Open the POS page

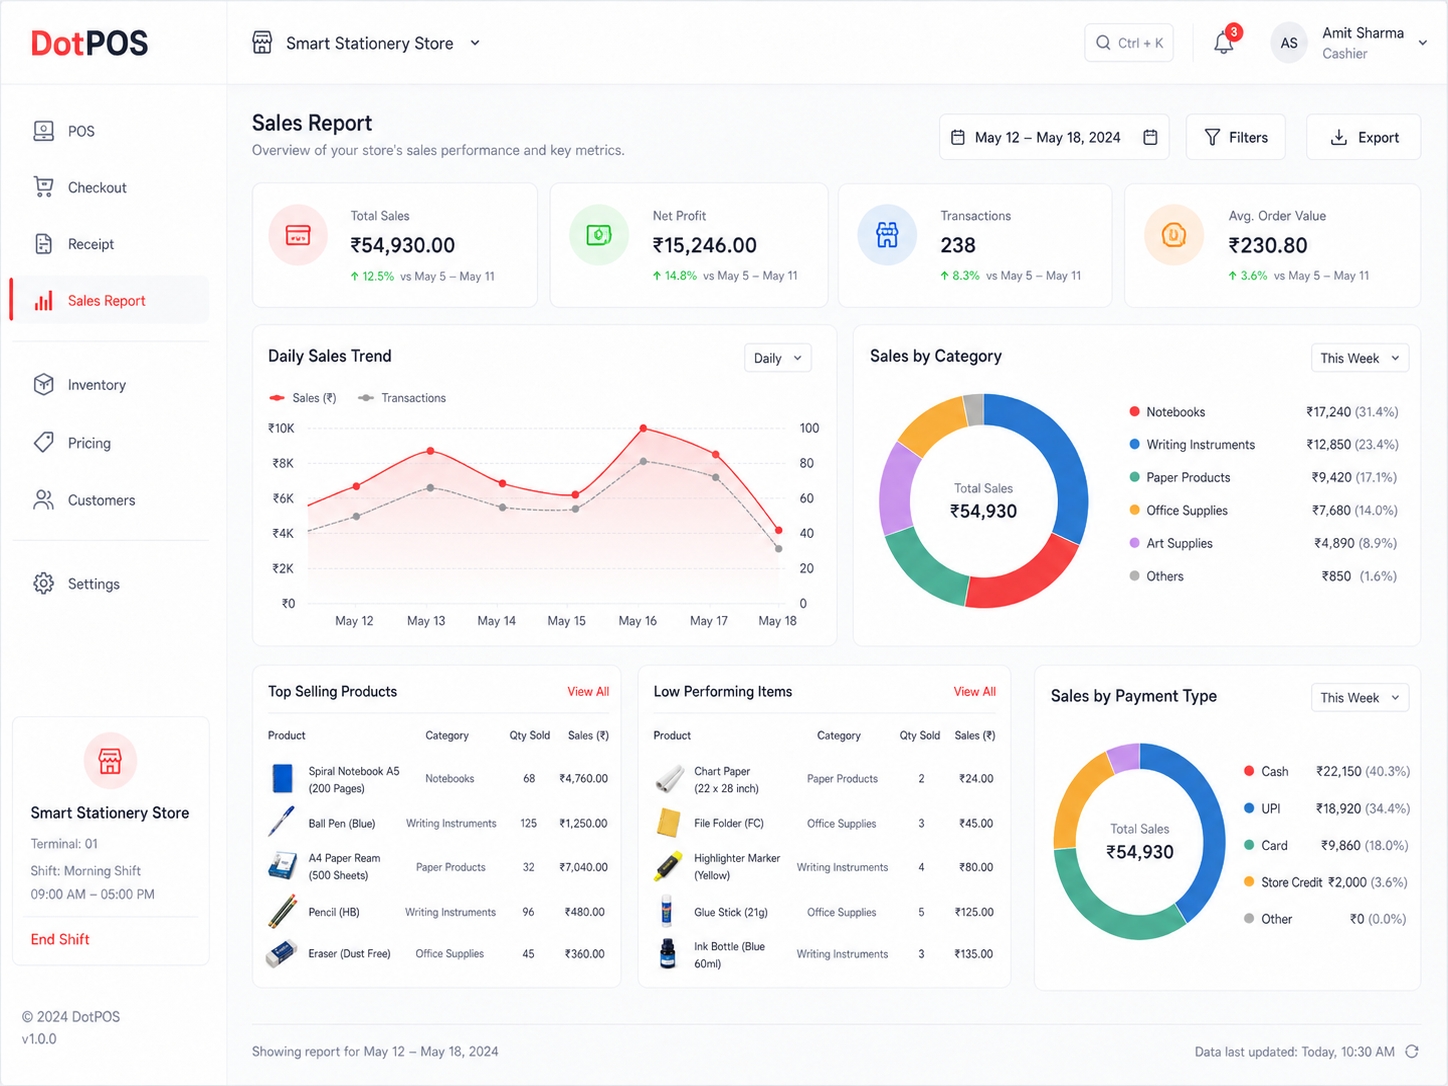(110, 131)
